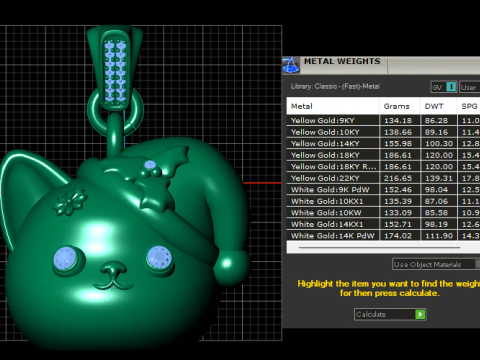Select the Yellow Gold:9KY row
The image size is (480, 360).
coord(383,121)
